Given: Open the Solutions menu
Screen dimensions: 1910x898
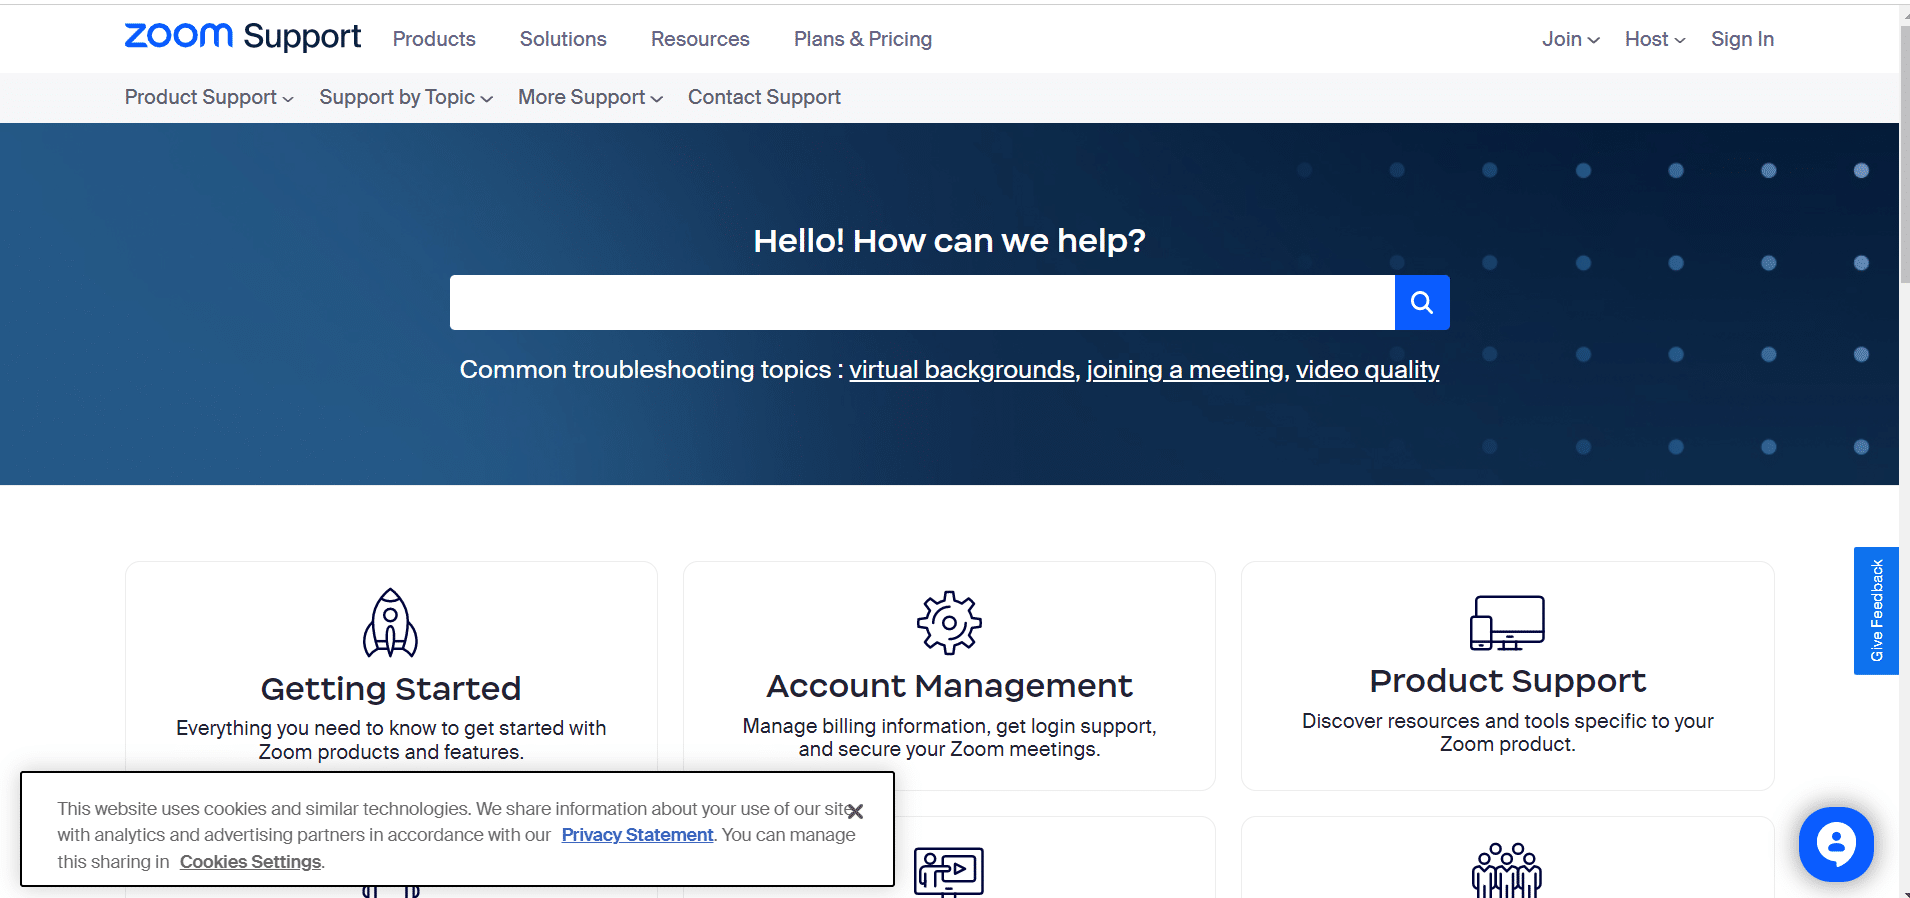Looking at the screenshot, I should pyautogui.click(x=563, y=39).
